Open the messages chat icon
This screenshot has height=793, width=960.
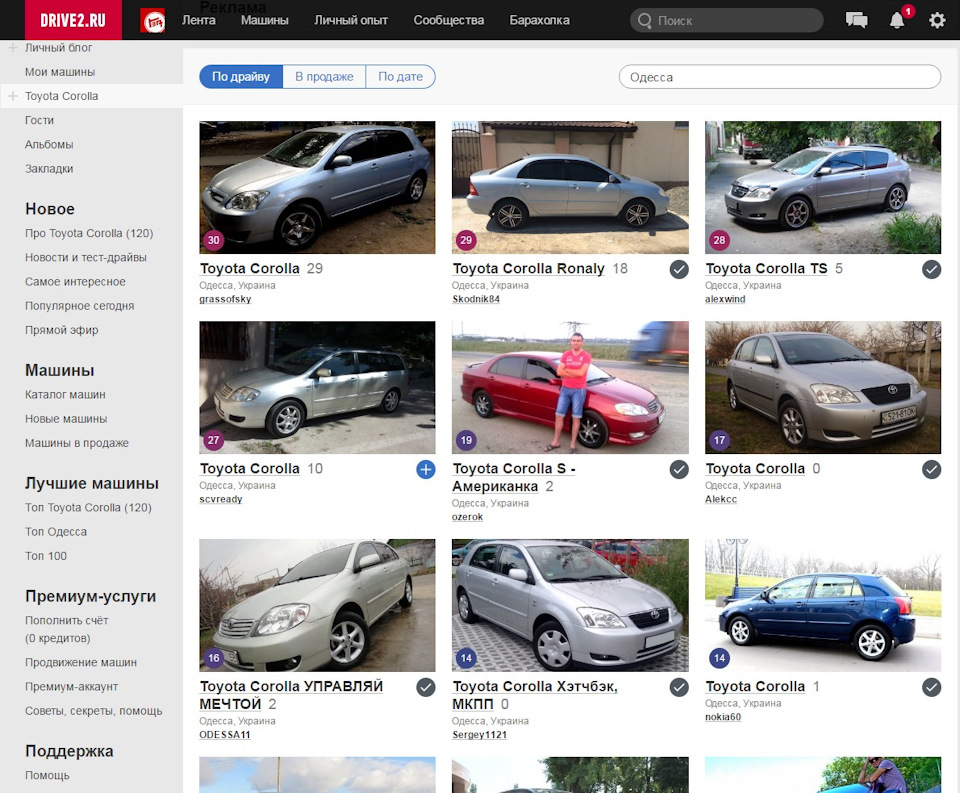(x=857, y=20)
